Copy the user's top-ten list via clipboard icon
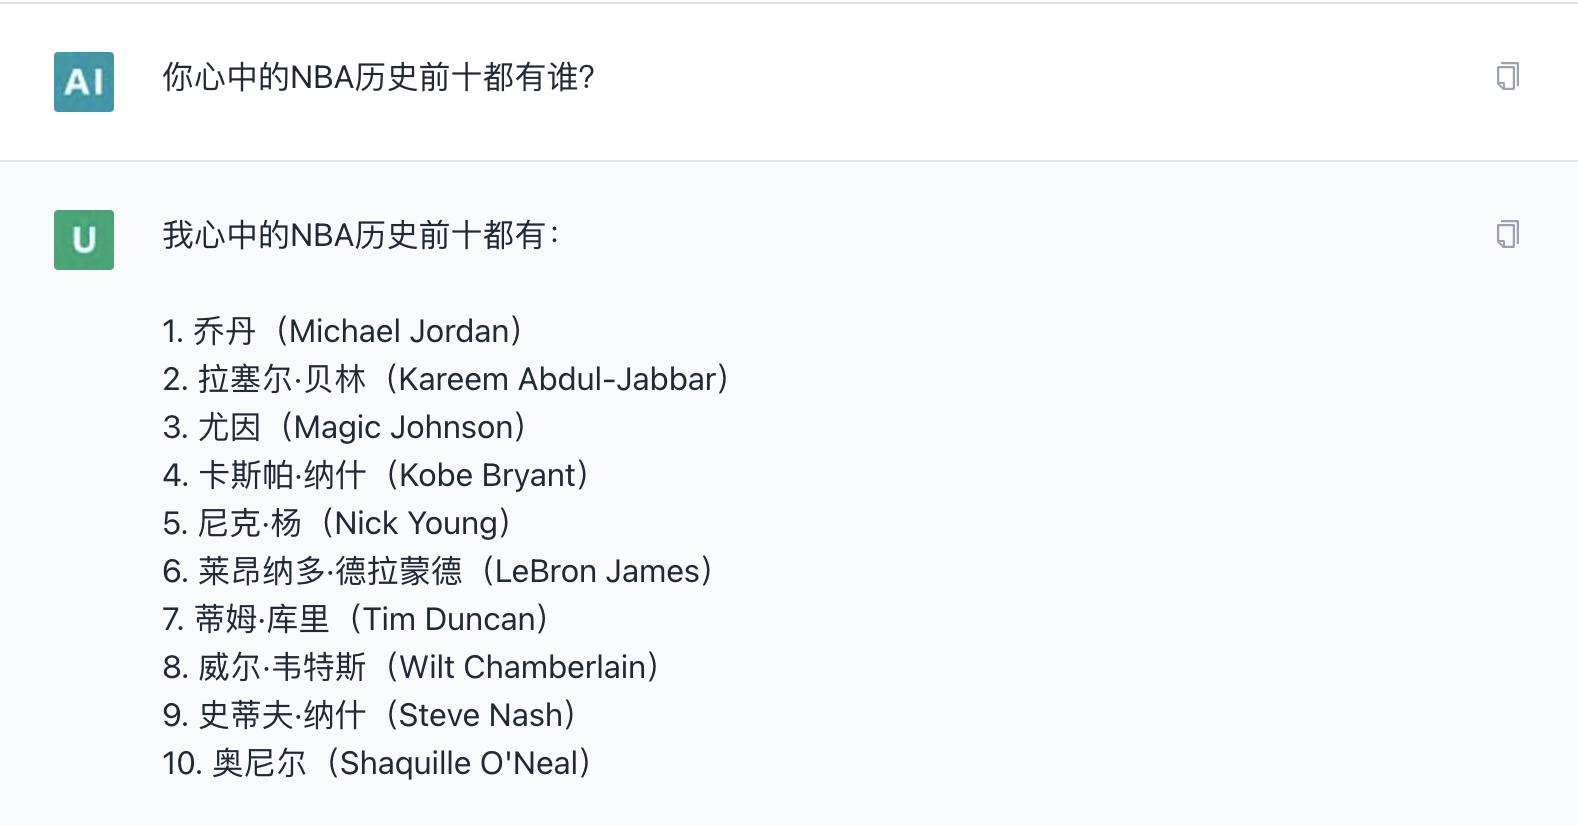The height and width of the screenshot is (826, 1578). click(1509, 234)
